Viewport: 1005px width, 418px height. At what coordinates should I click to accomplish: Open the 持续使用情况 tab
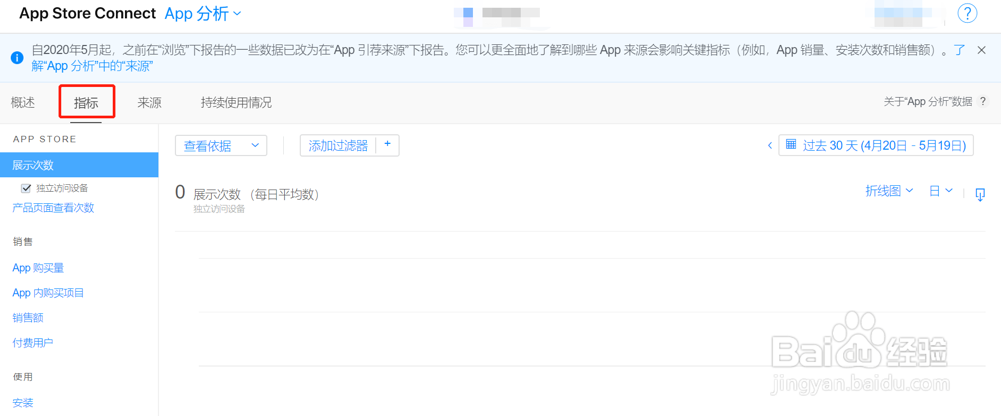coord(237,103)
